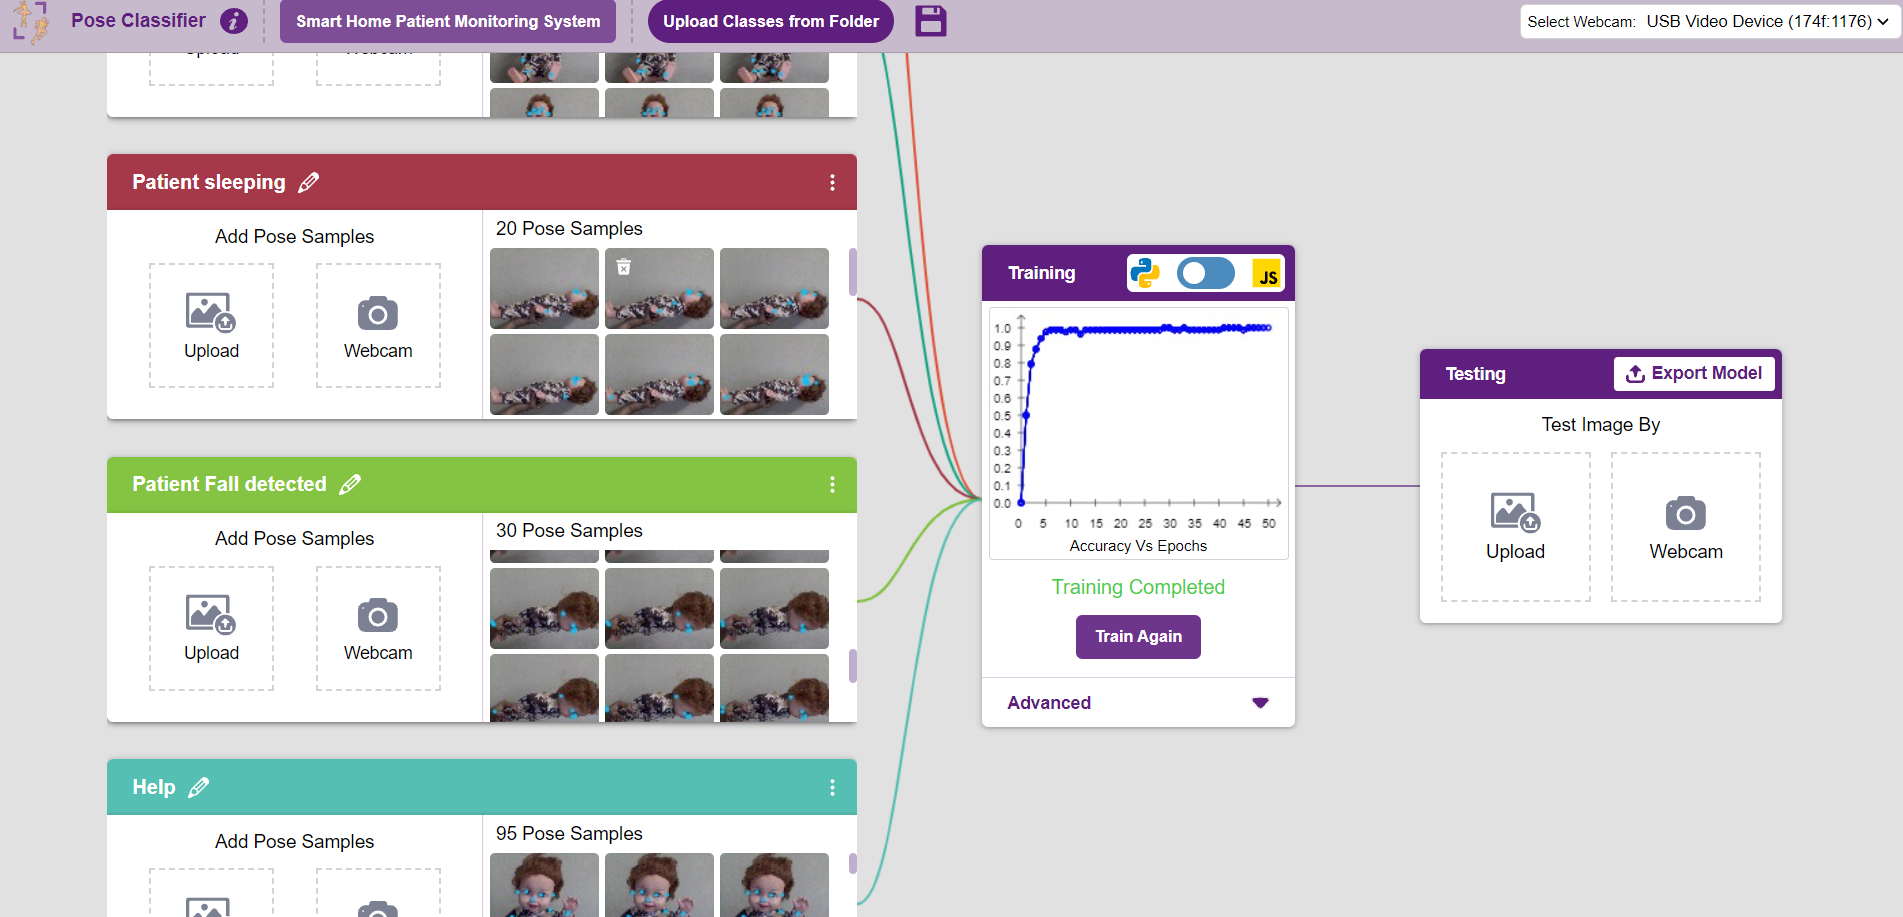Capture Patient Fall detected samples via Webcam

[x=378, y=628]
